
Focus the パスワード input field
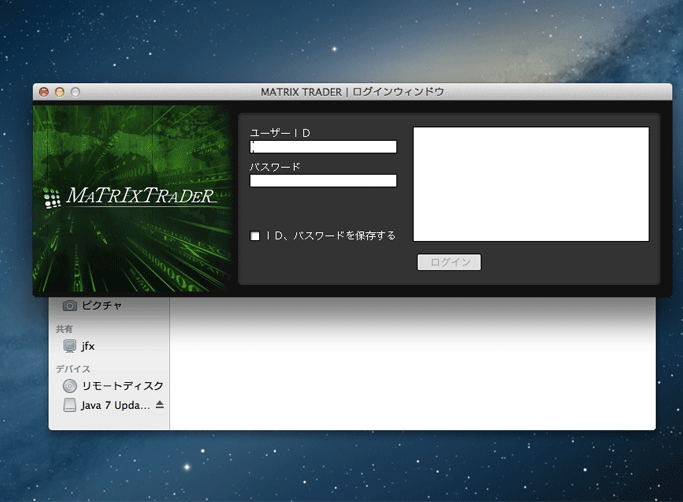323,181
